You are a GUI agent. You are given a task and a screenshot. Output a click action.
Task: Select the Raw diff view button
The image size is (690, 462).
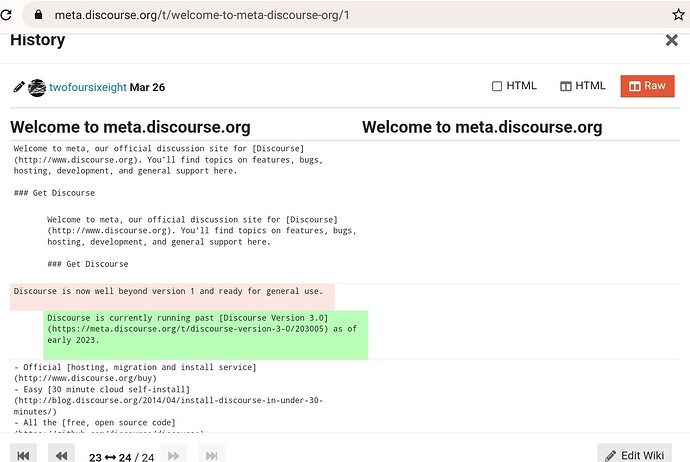(647, 86)
